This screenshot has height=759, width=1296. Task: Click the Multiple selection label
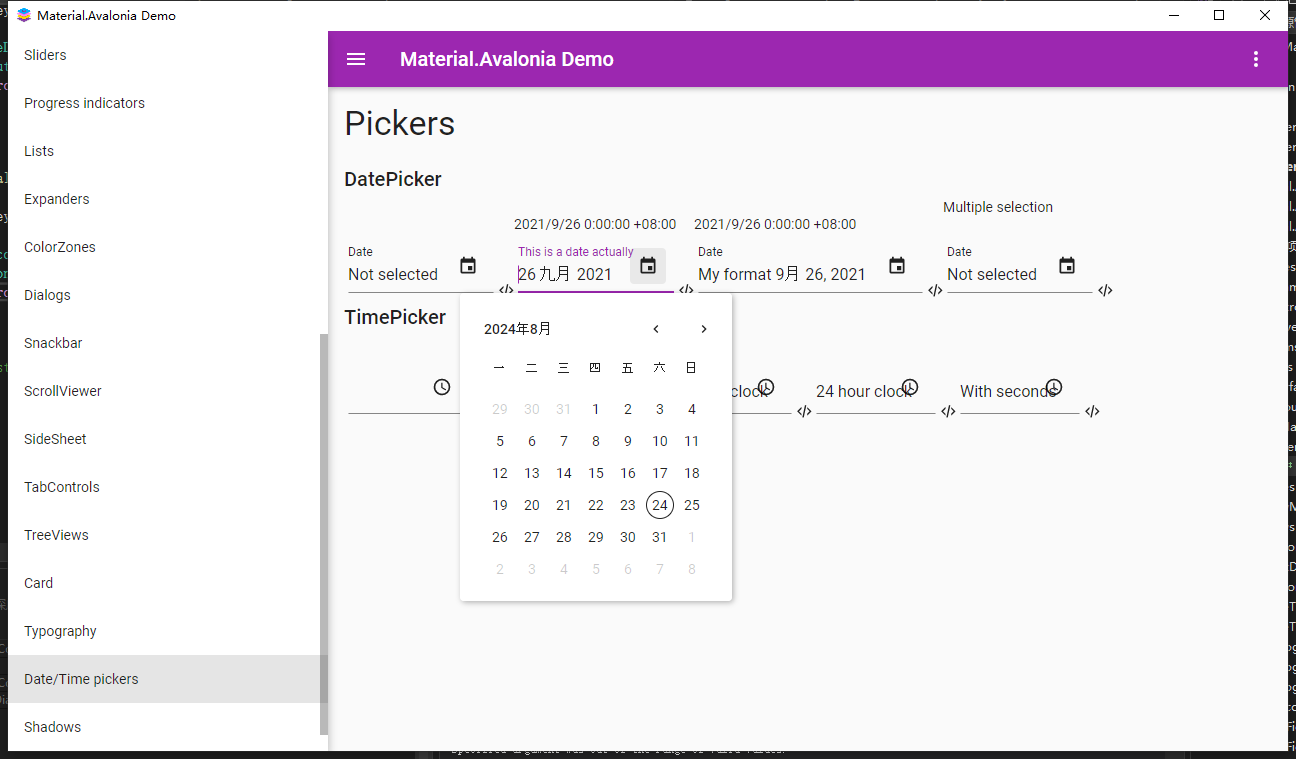pyautogui.click(x=998, y=207)
